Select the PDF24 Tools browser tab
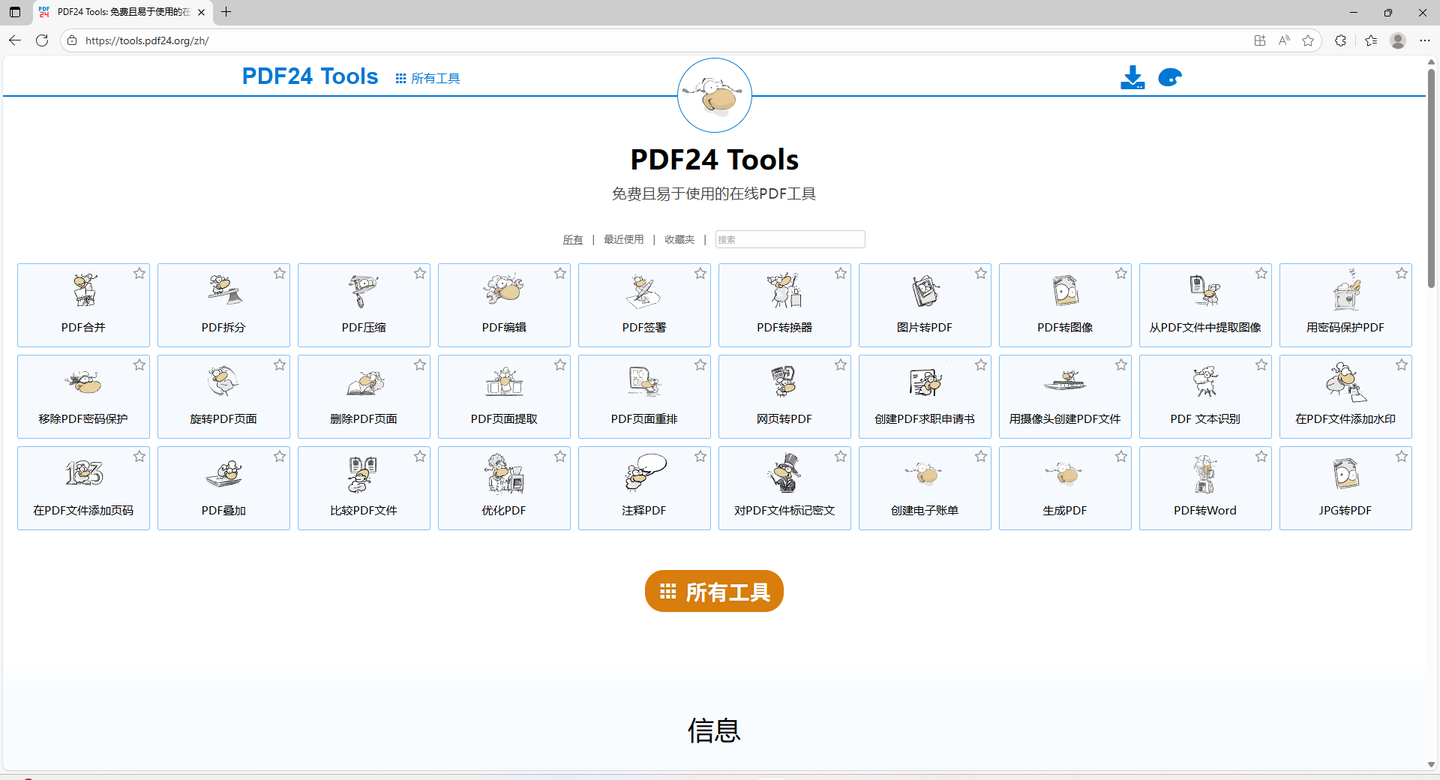This screenshot has height=780, width=1440. 123,12
